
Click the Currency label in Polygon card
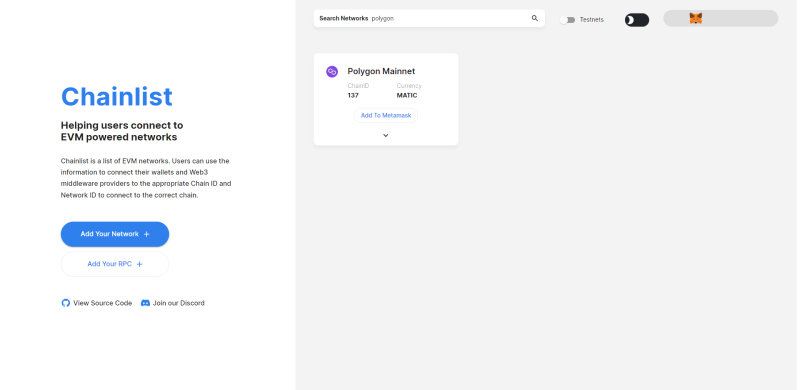pos(409,86)
